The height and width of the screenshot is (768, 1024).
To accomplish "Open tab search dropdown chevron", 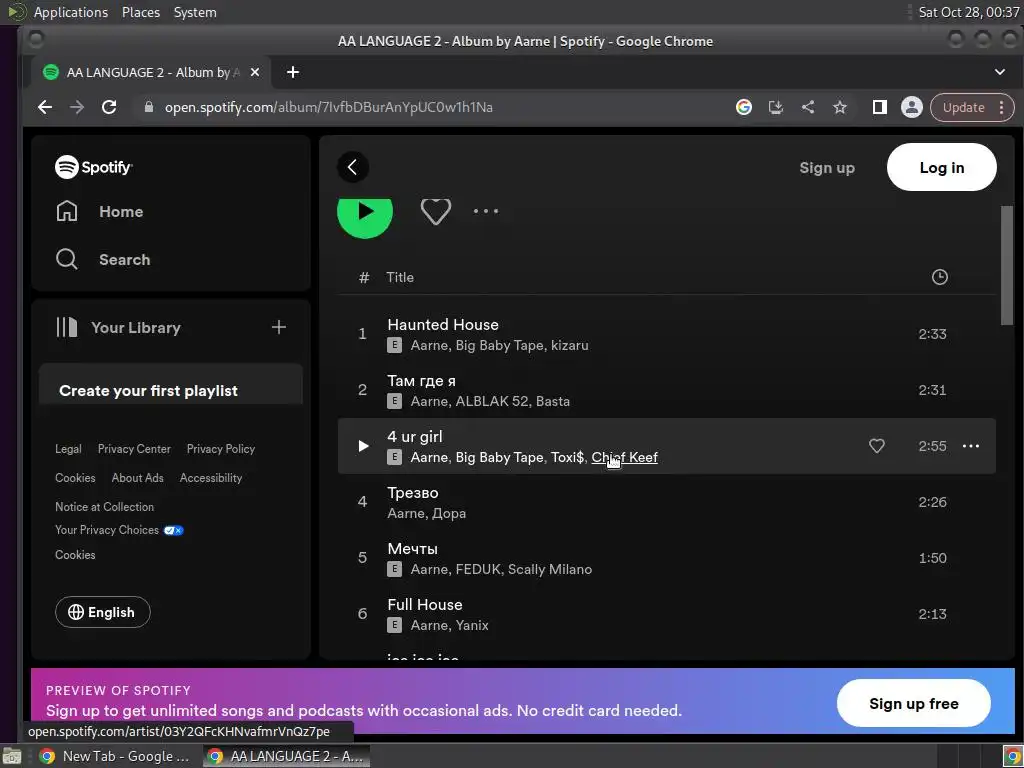I will 999,72.
